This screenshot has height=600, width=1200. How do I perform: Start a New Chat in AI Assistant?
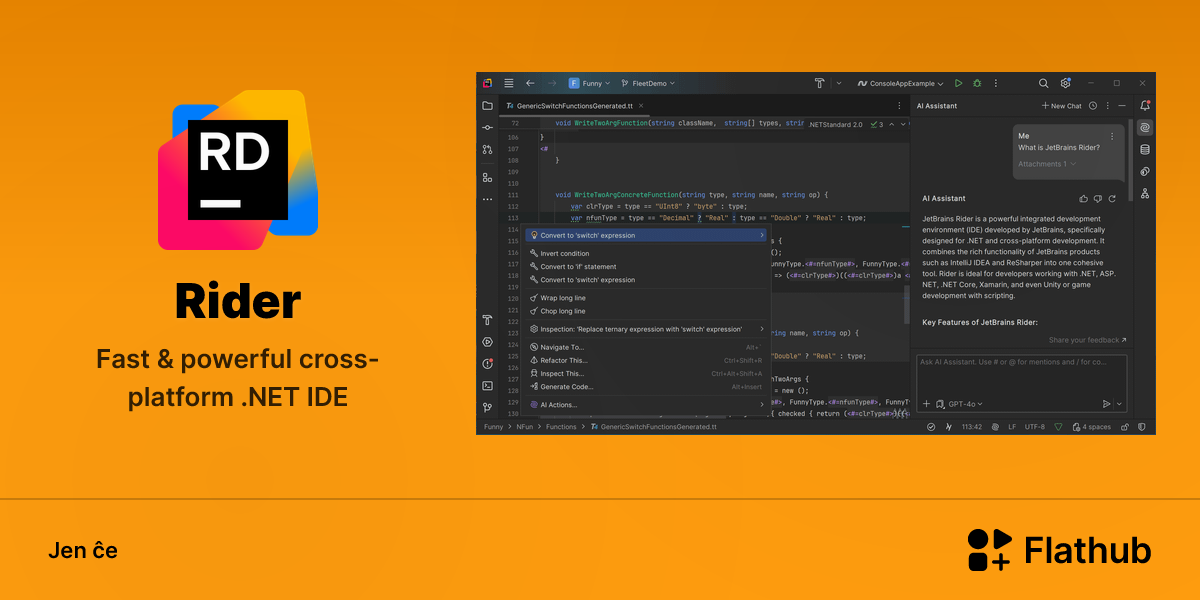click(1061, 105)
